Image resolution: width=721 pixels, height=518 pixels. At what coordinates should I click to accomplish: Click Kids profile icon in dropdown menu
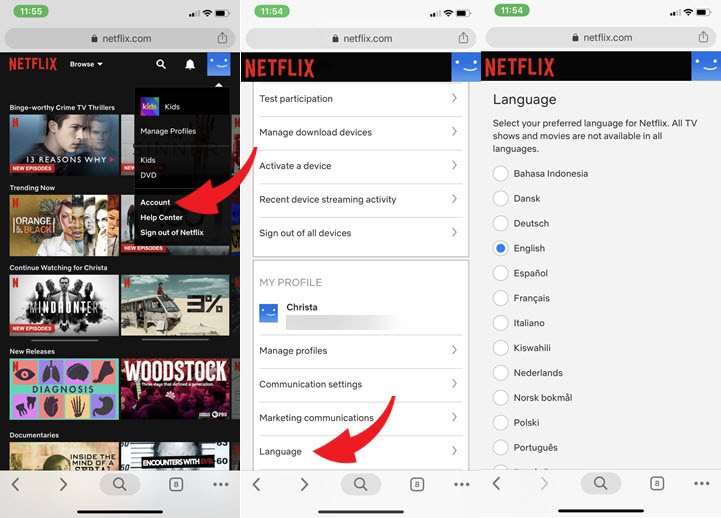pos(149,106)
